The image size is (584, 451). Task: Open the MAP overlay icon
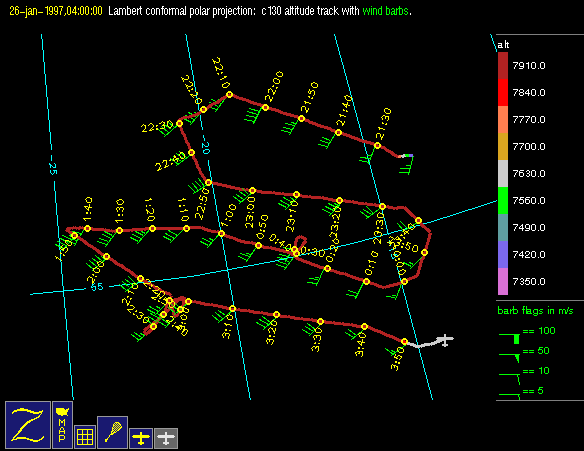tap(62, 425)
